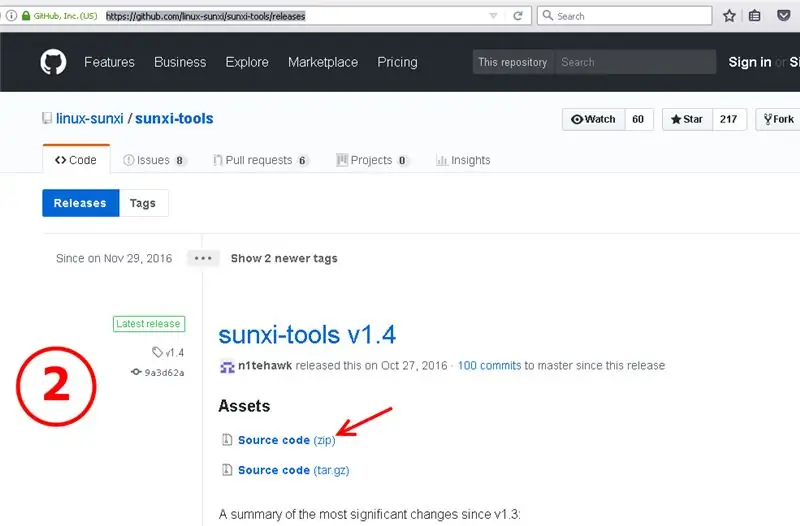Click the Star button
The width and height of the screenshot is (800, 526).
(687, 119)
